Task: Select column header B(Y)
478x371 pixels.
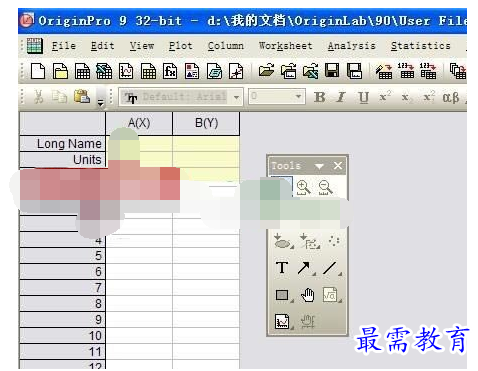Action: point(206,123)
